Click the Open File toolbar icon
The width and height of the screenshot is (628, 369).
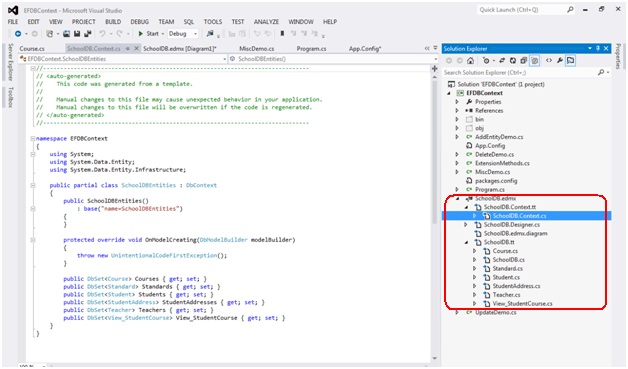(66, 34)
